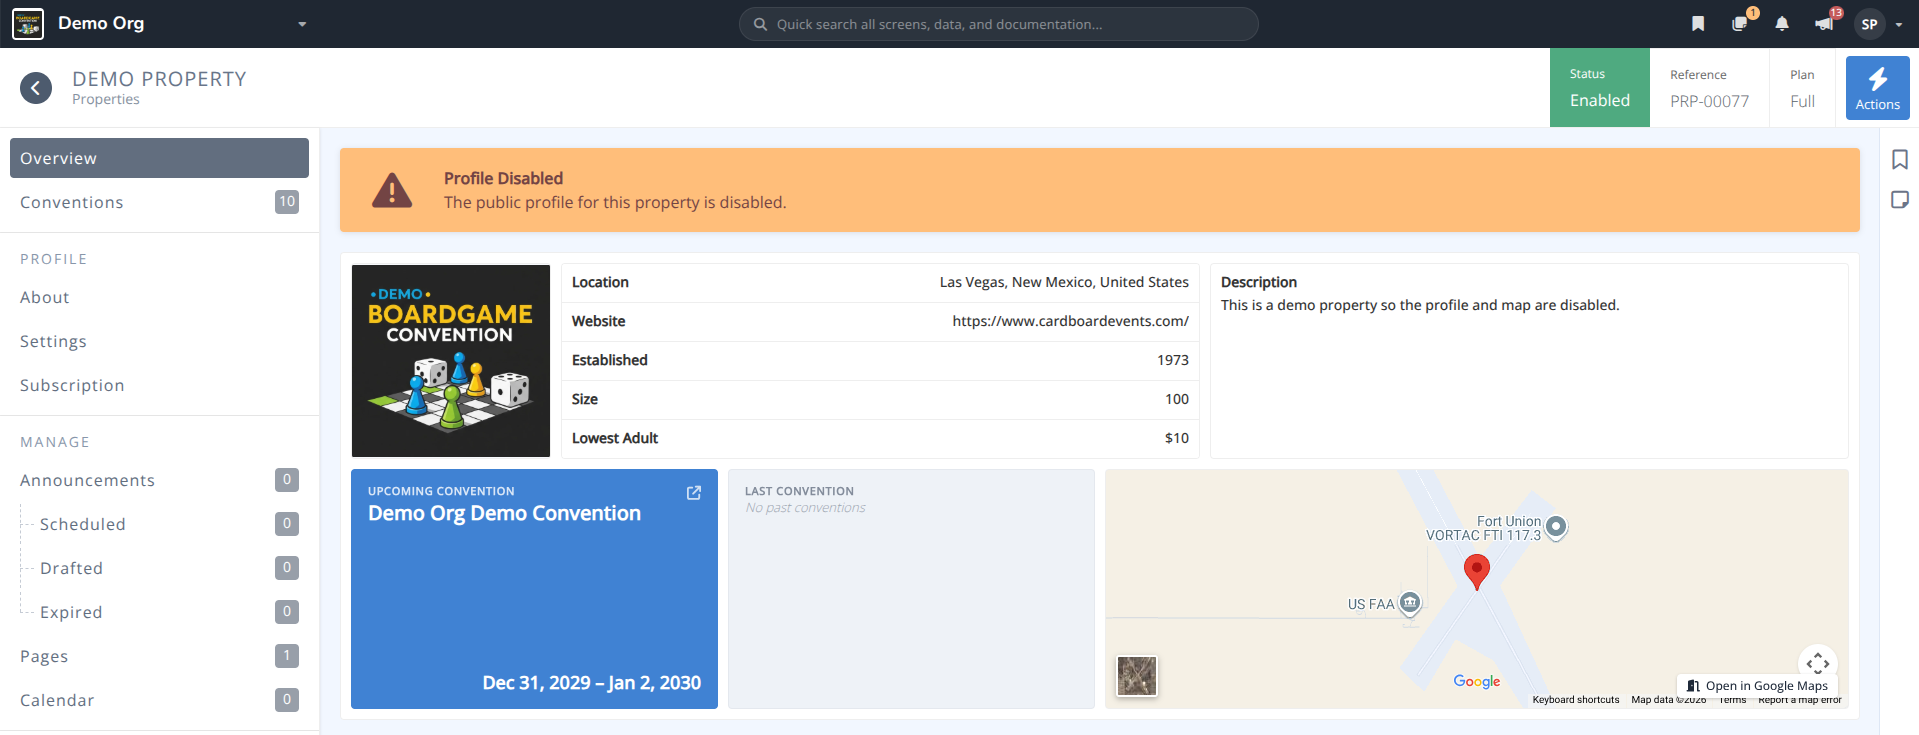Open in Google Maps link
1919x735 pixels.
click(1757, 686)
